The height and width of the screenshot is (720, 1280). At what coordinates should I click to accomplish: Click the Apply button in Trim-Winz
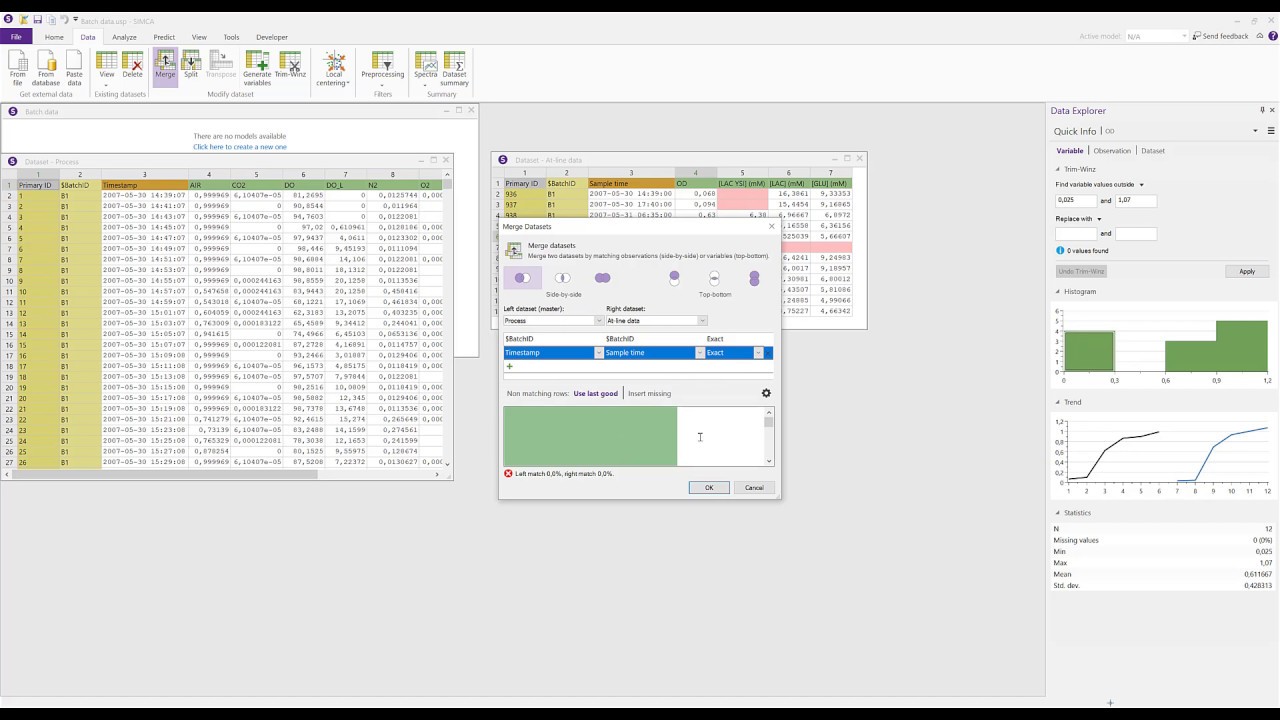1247,272
